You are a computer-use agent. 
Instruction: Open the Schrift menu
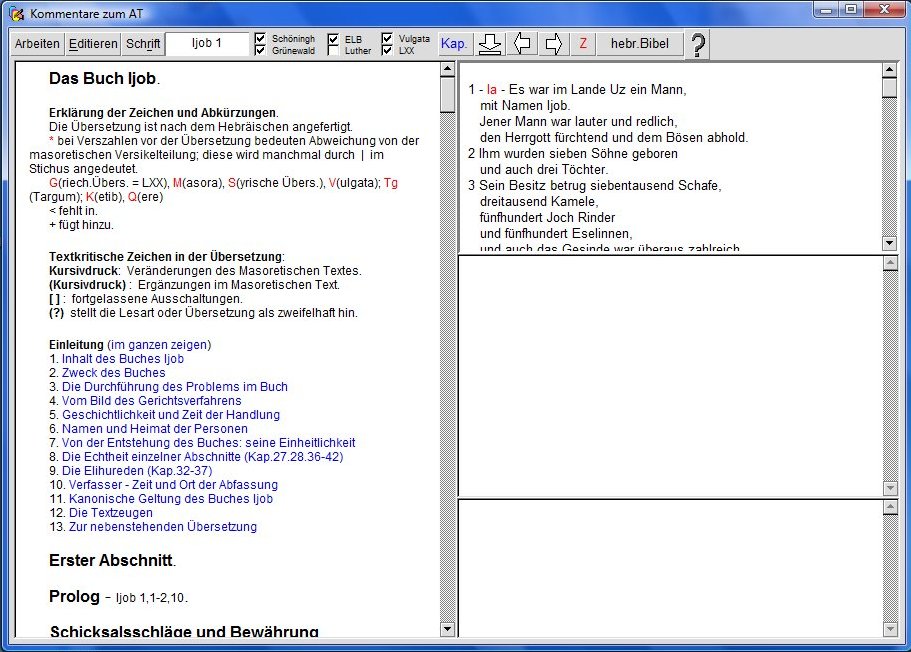143,44
